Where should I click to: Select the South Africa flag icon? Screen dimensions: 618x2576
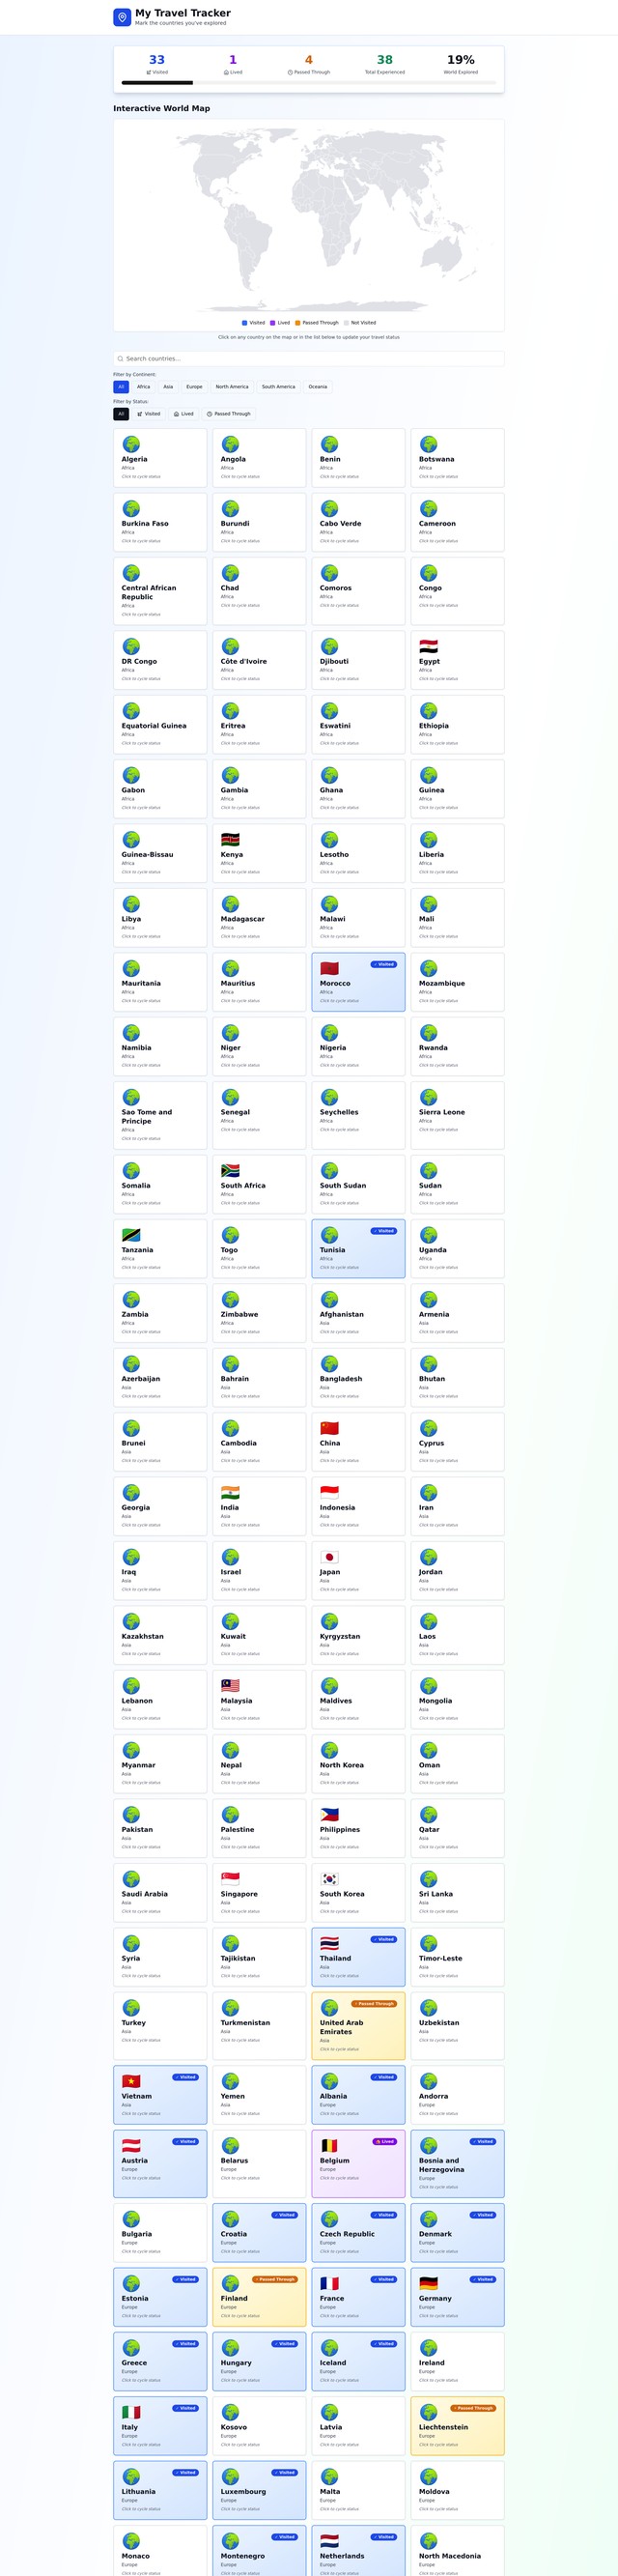click(x=230, y=1170)
